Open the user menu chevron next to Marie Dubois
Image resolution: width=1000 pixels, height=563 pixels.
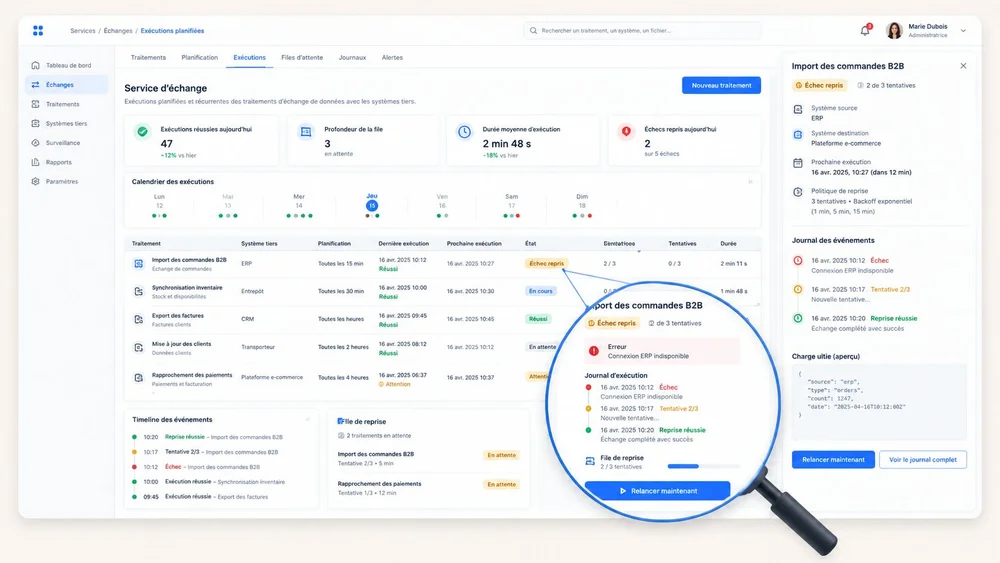(x=963, y=31)
